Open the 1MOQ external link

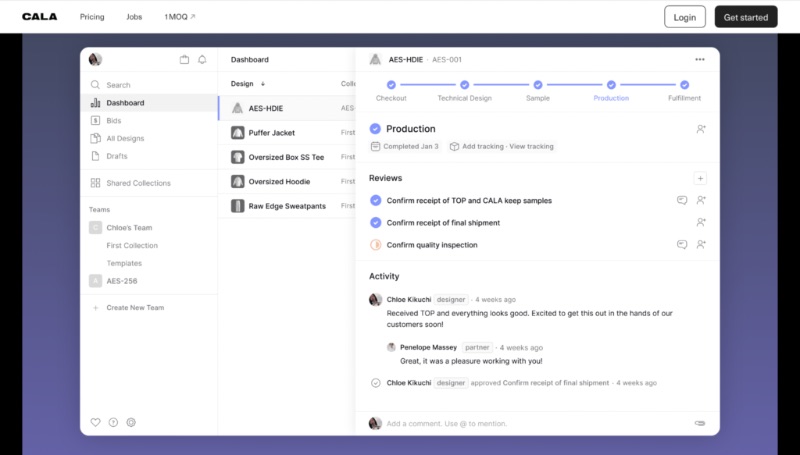[x=180, y=17]
